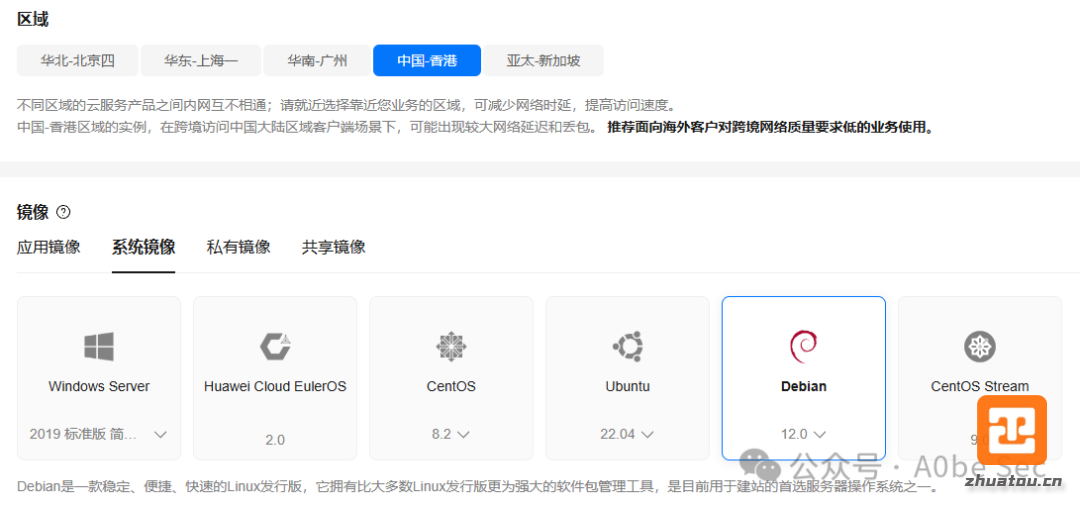Switch to the 共享镜像 tab
The image size is (1080, 510).
tap(333, 247)
